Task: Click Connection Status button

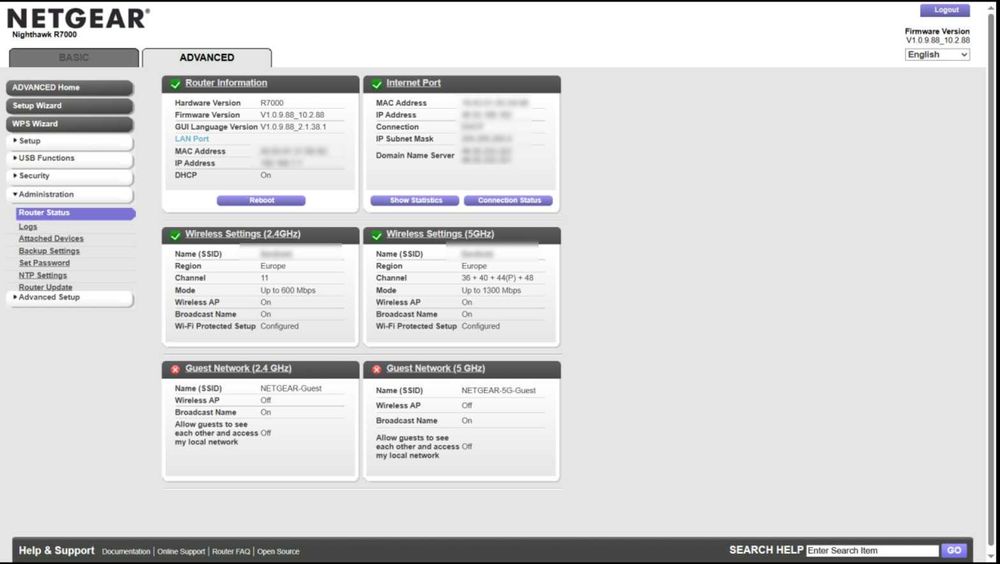Action: pyautogui.click(x=508, y=200)
